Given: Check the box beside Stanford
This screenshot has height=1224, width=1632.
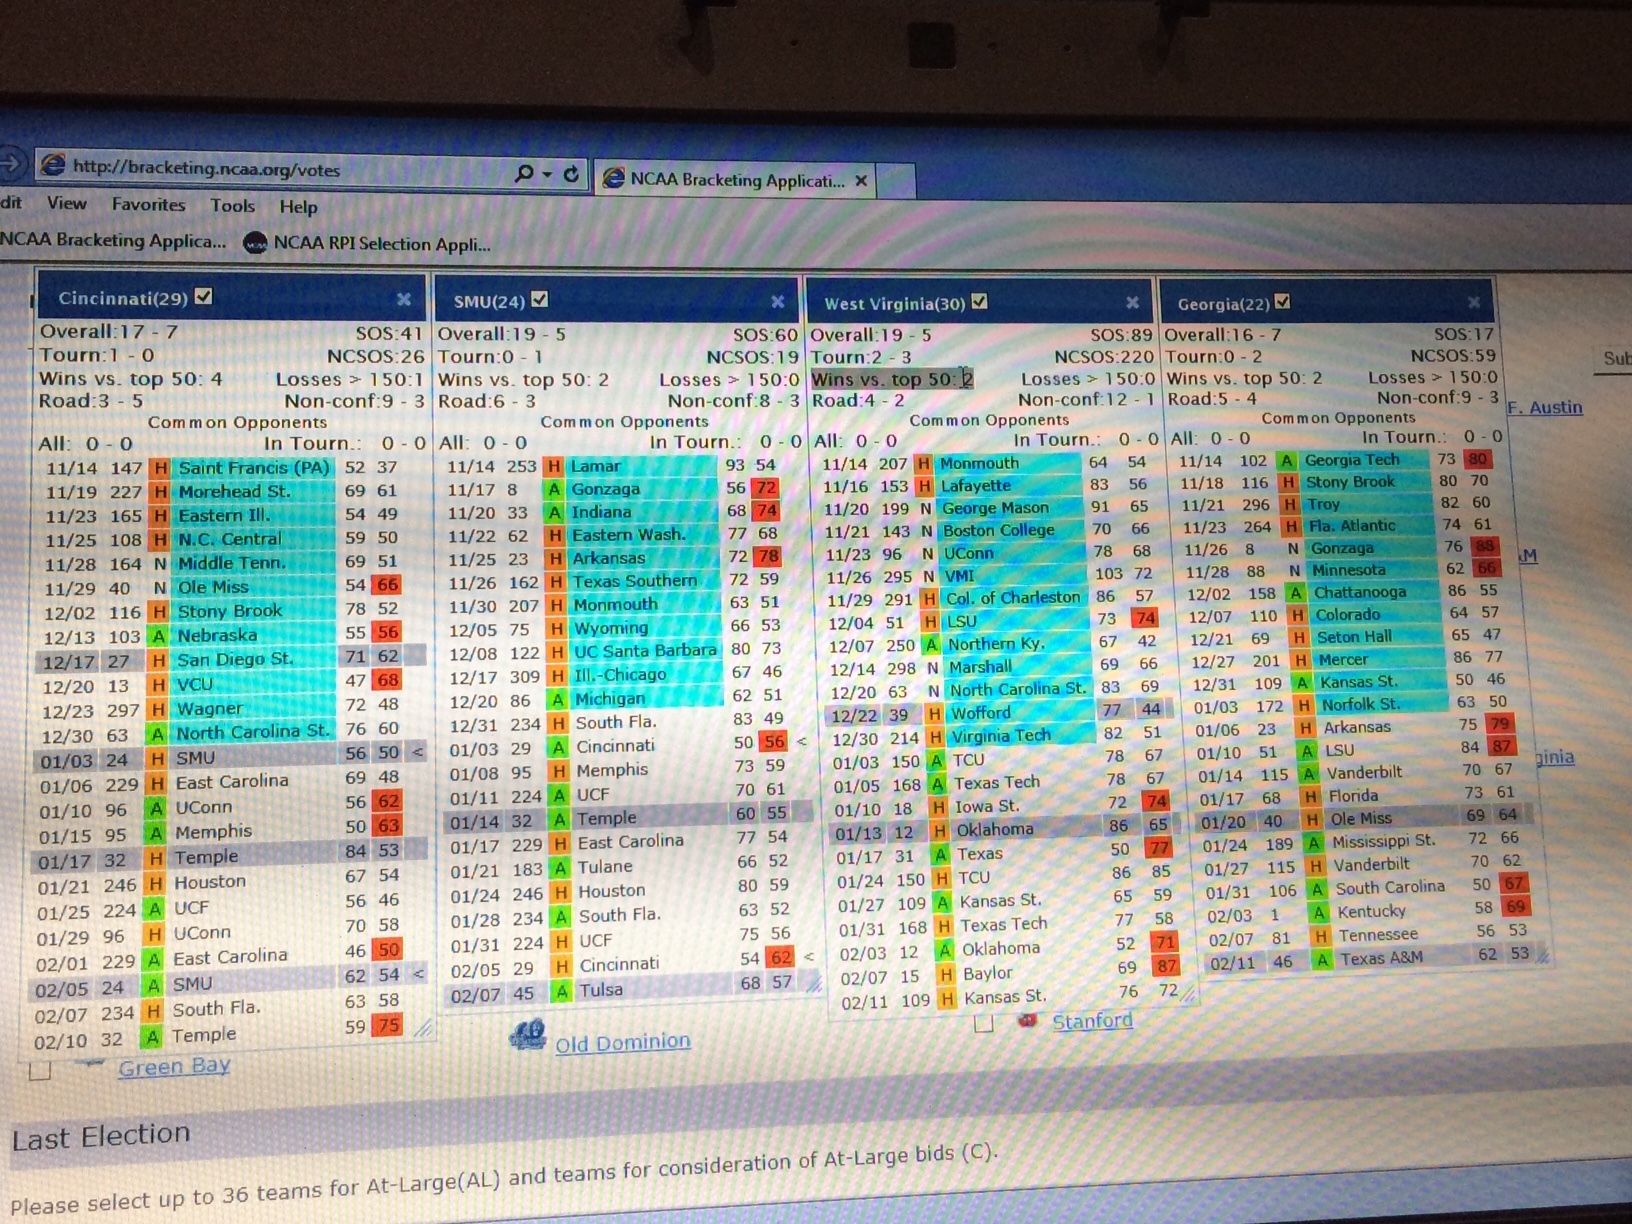Looking at the screenshot, I should coord(984,1023).
